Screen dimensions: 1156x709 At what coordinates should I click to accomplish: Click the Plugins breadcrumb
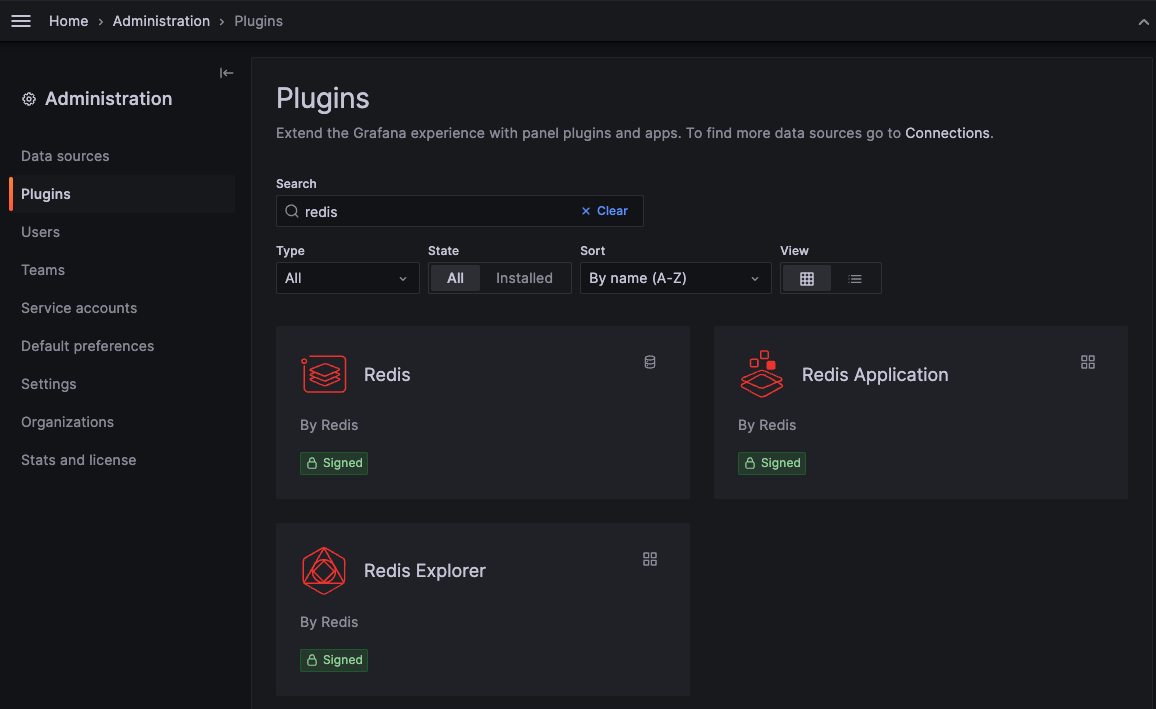pyautogui.click(x=258, y=21)
